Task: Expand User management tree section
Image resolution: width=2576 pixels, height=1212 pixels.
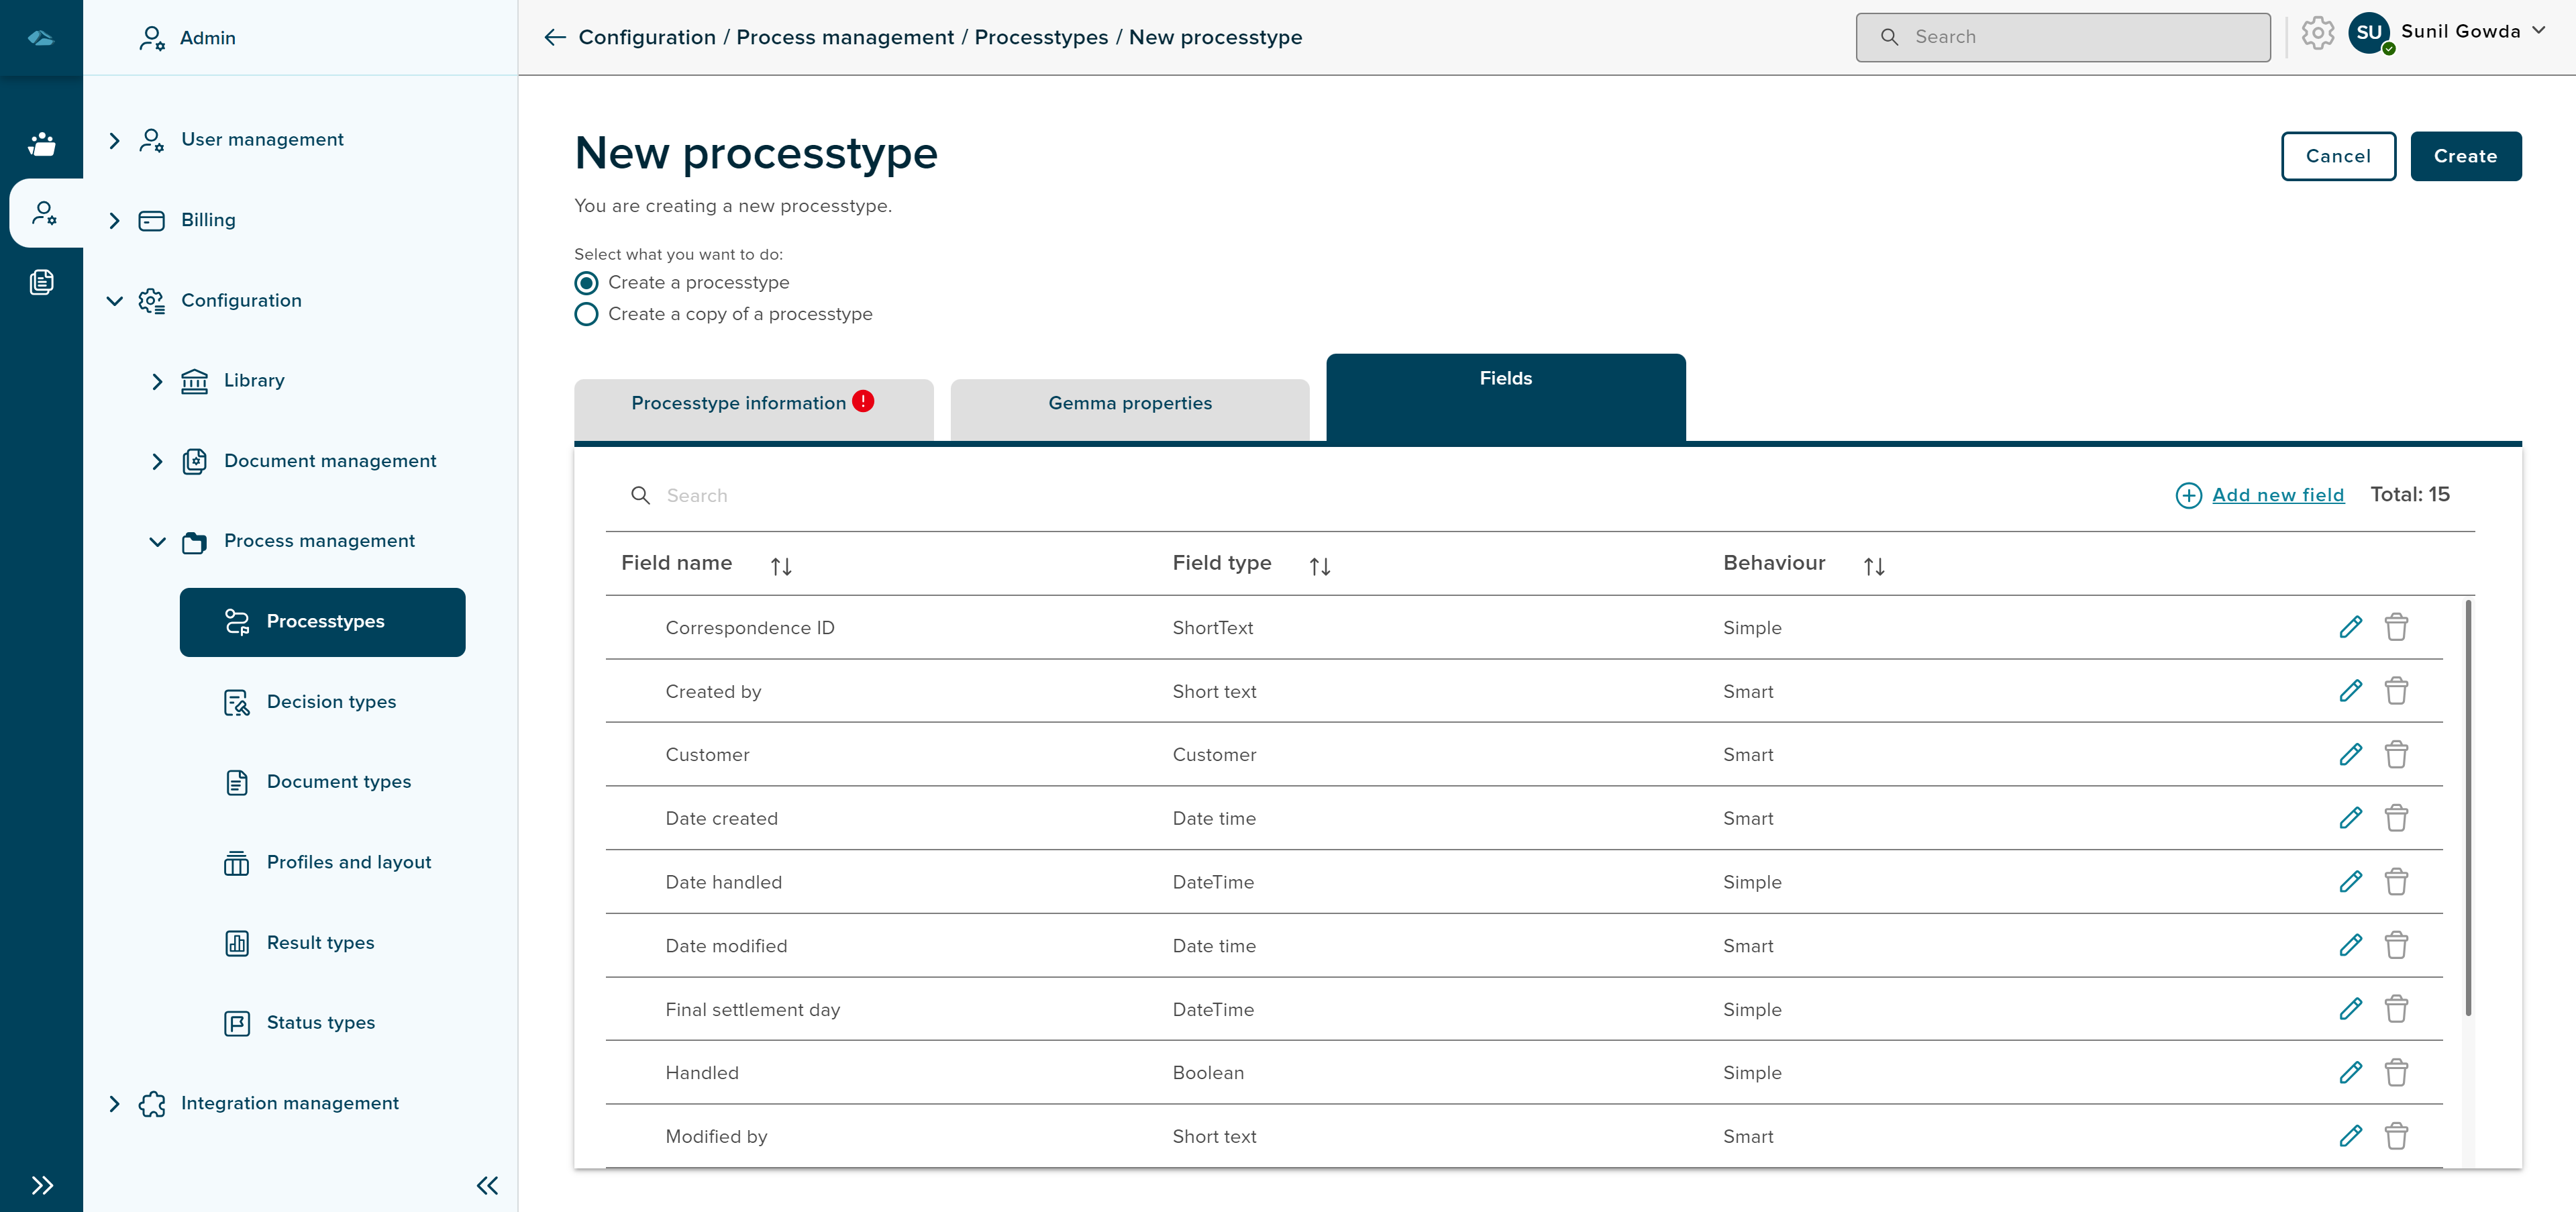Action: pos(115,140)
